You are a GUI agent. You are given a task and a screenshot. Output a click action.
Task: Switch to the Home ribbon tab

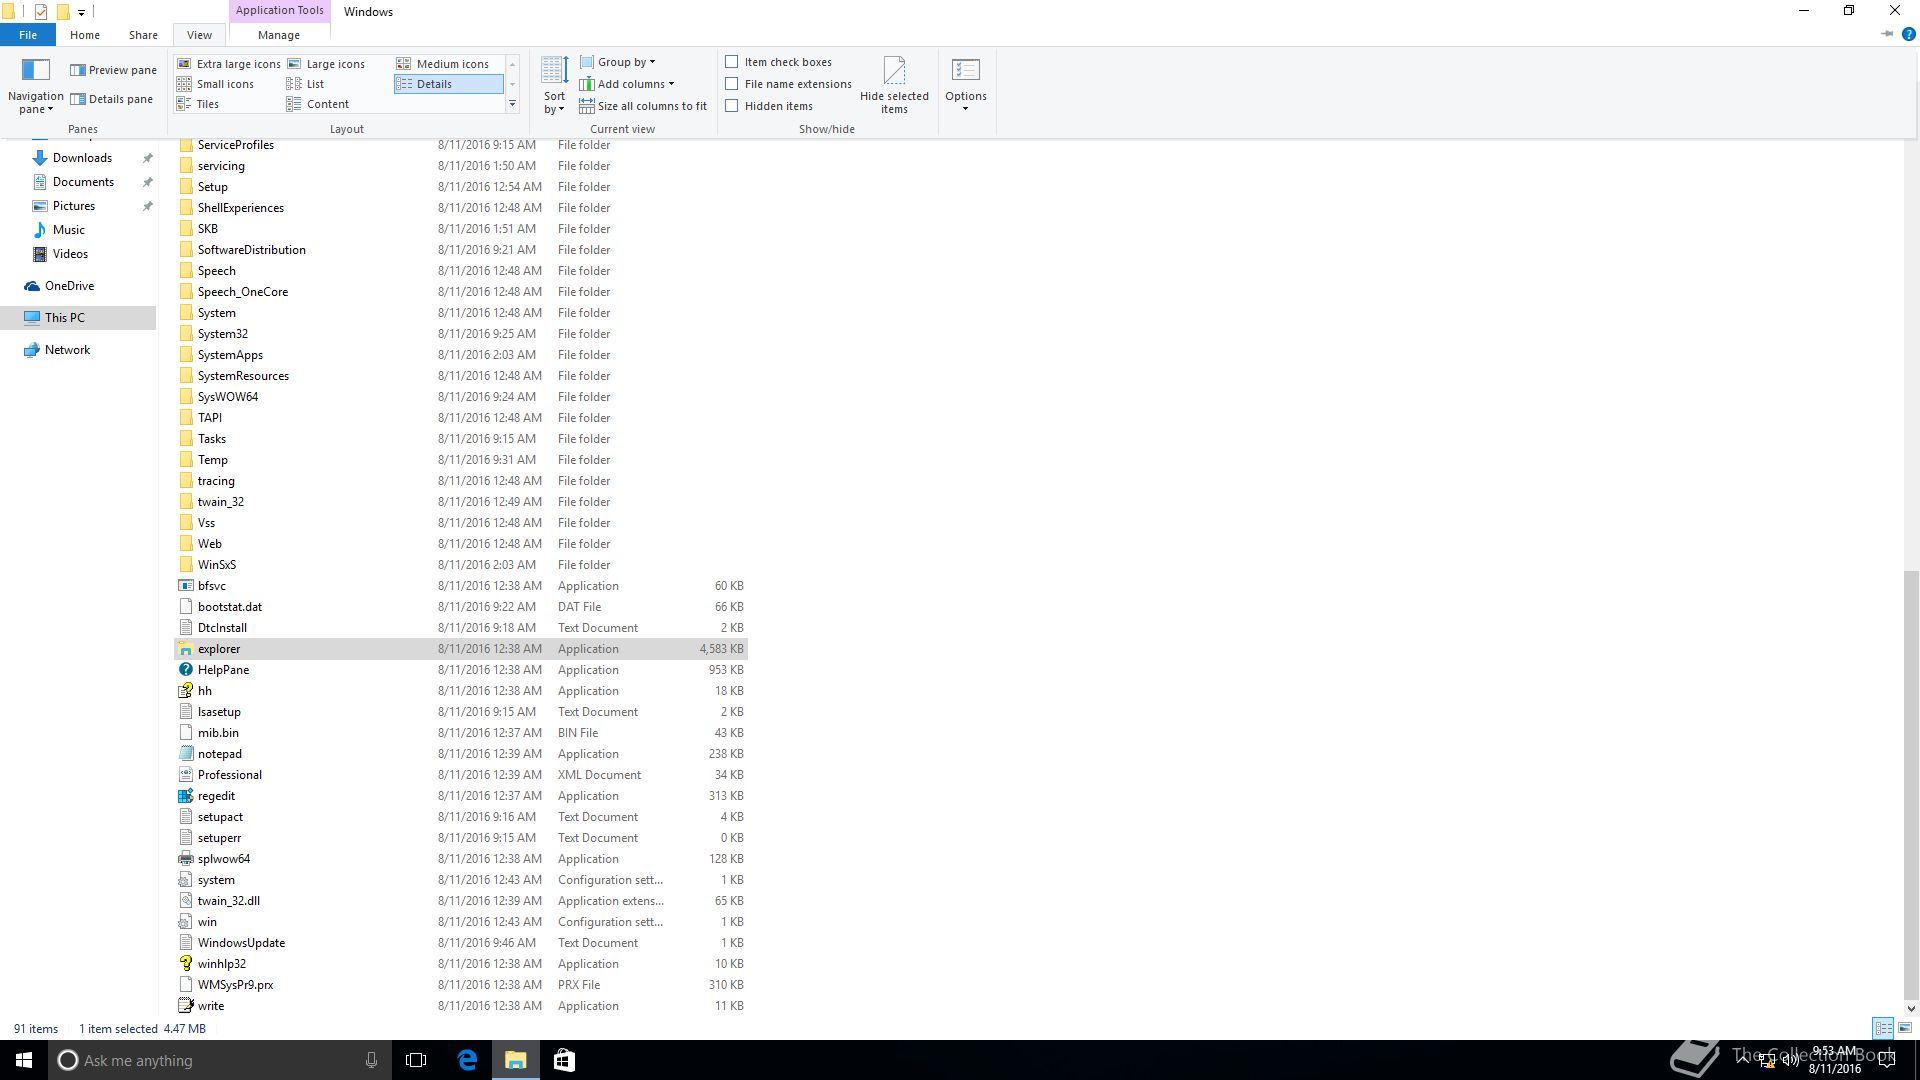point(85,35)
